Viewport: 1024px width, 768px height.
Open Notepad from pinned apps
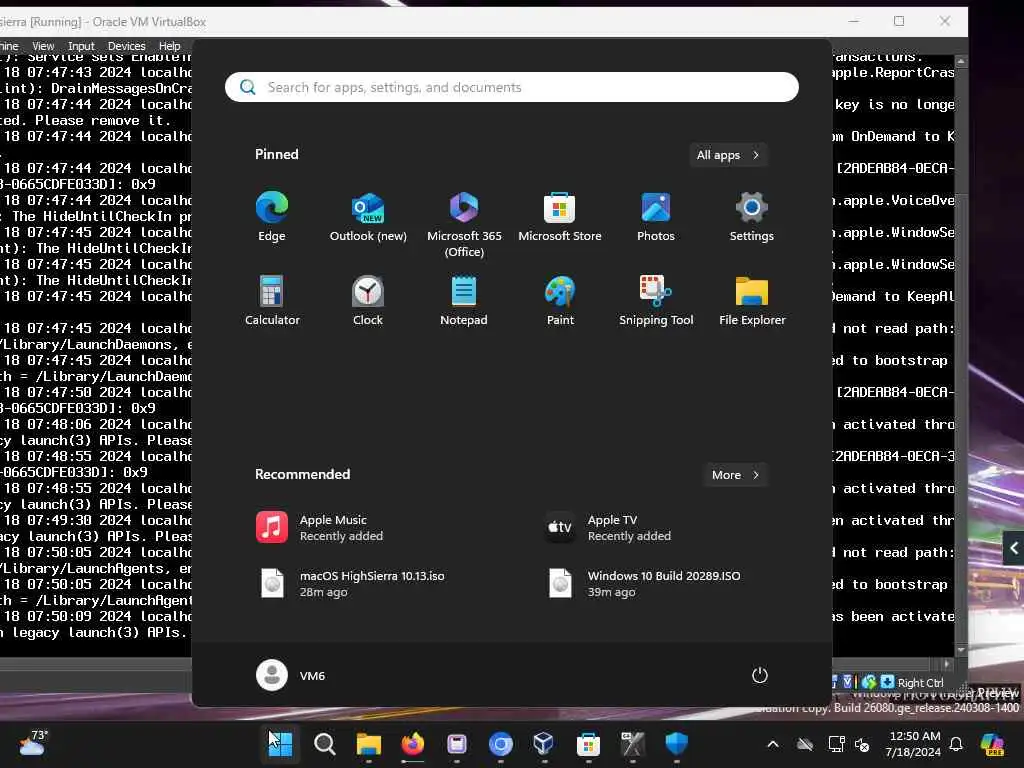[464, 300]
